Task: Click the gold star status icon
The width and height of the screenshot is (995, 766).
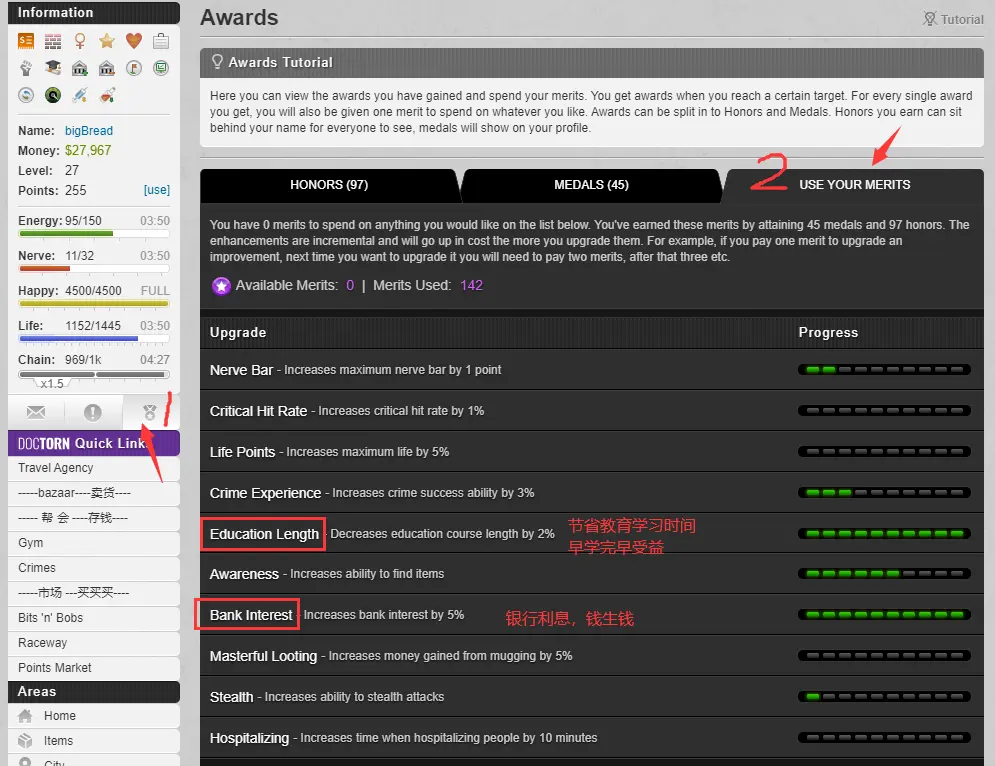Action: click(x=106, y=41)
